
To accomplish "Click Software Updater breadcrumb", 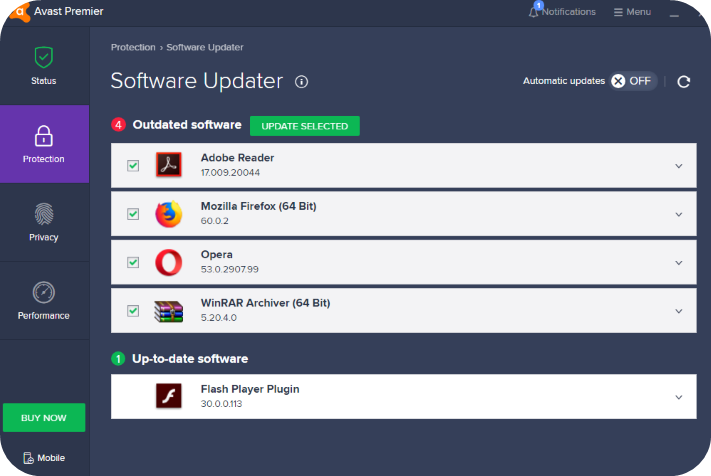I will click(205, 47).
